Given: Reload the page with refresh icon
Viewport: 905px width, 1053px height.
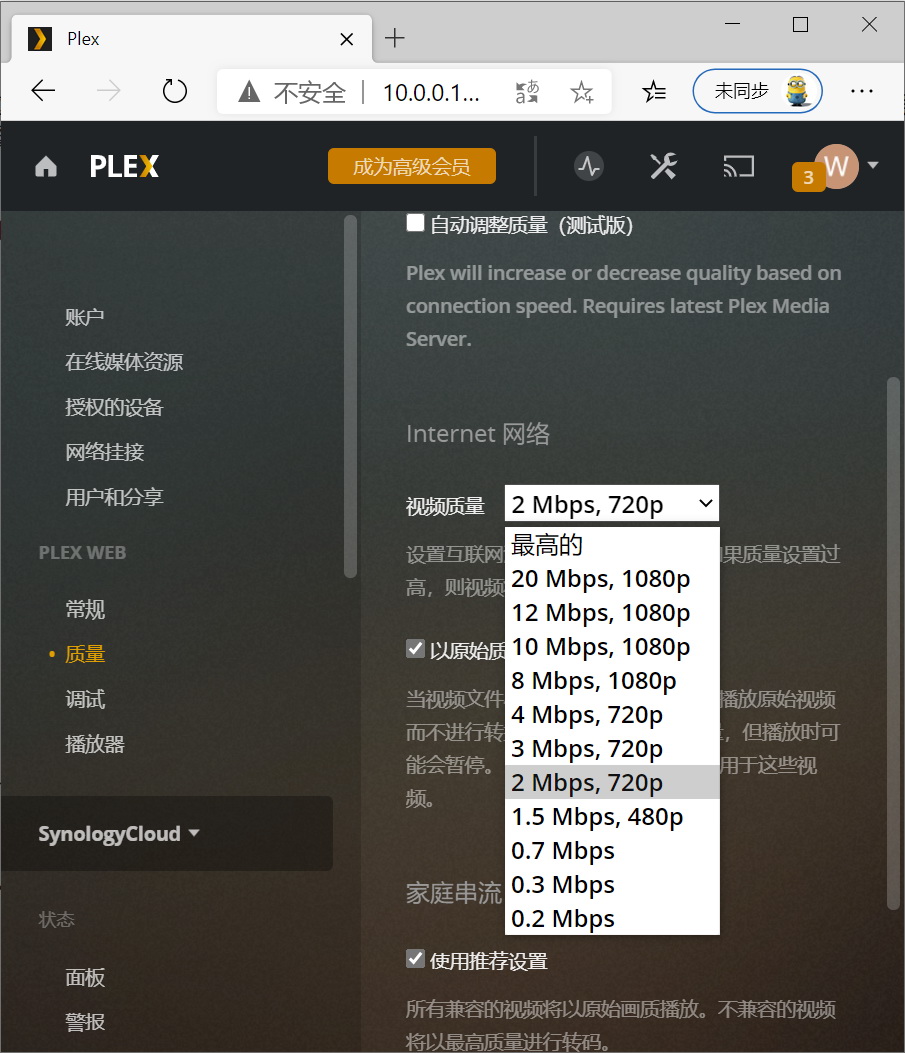Looking at the screenshot, I should coord(175,91).
